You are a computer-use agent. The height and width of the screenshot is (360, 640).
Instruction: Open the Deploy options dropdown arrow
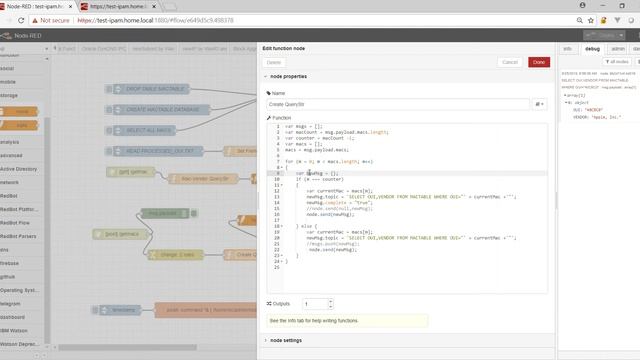point(621,36)
